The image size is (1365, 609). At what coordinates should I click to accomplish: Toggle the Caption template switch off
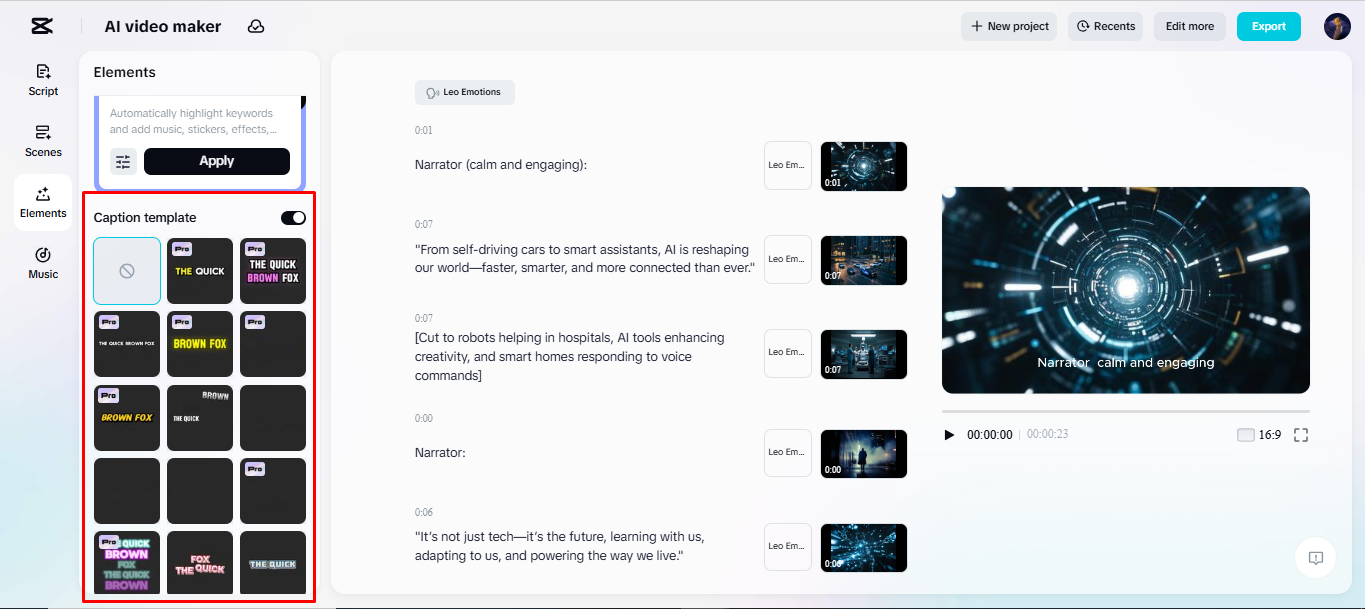[293, 217]
